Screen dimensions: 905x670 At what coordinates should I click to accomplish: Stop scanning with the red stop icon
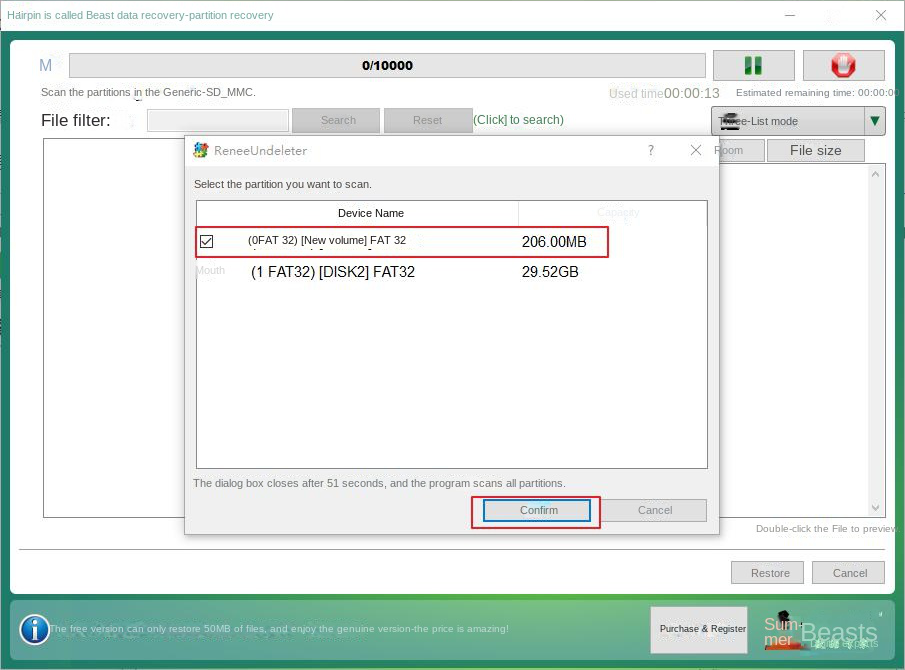[x=843, y=65]
